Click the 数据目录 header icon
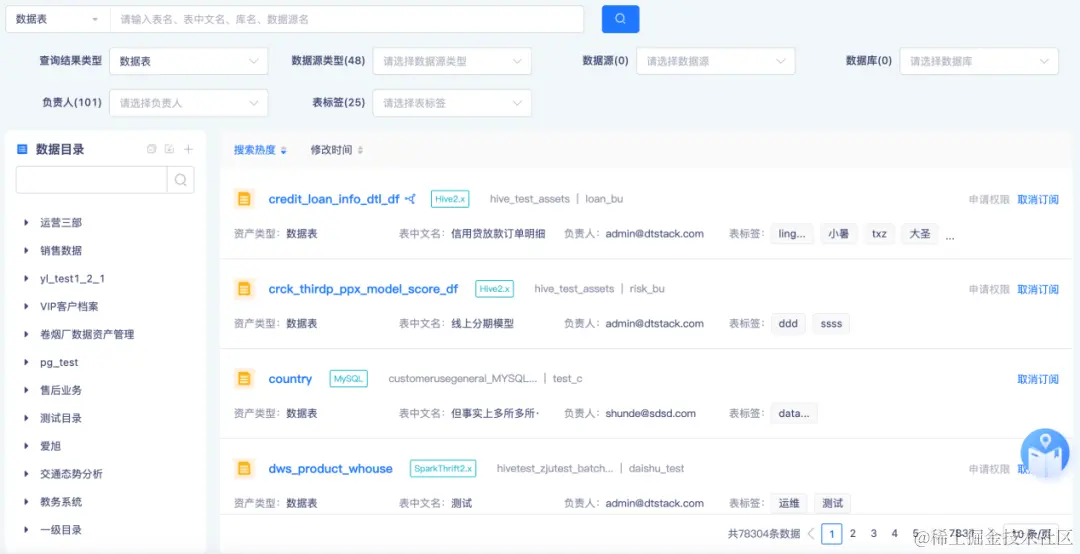Image resolution: width=1080 pixels, height=554 pixels. click(22, 149)
